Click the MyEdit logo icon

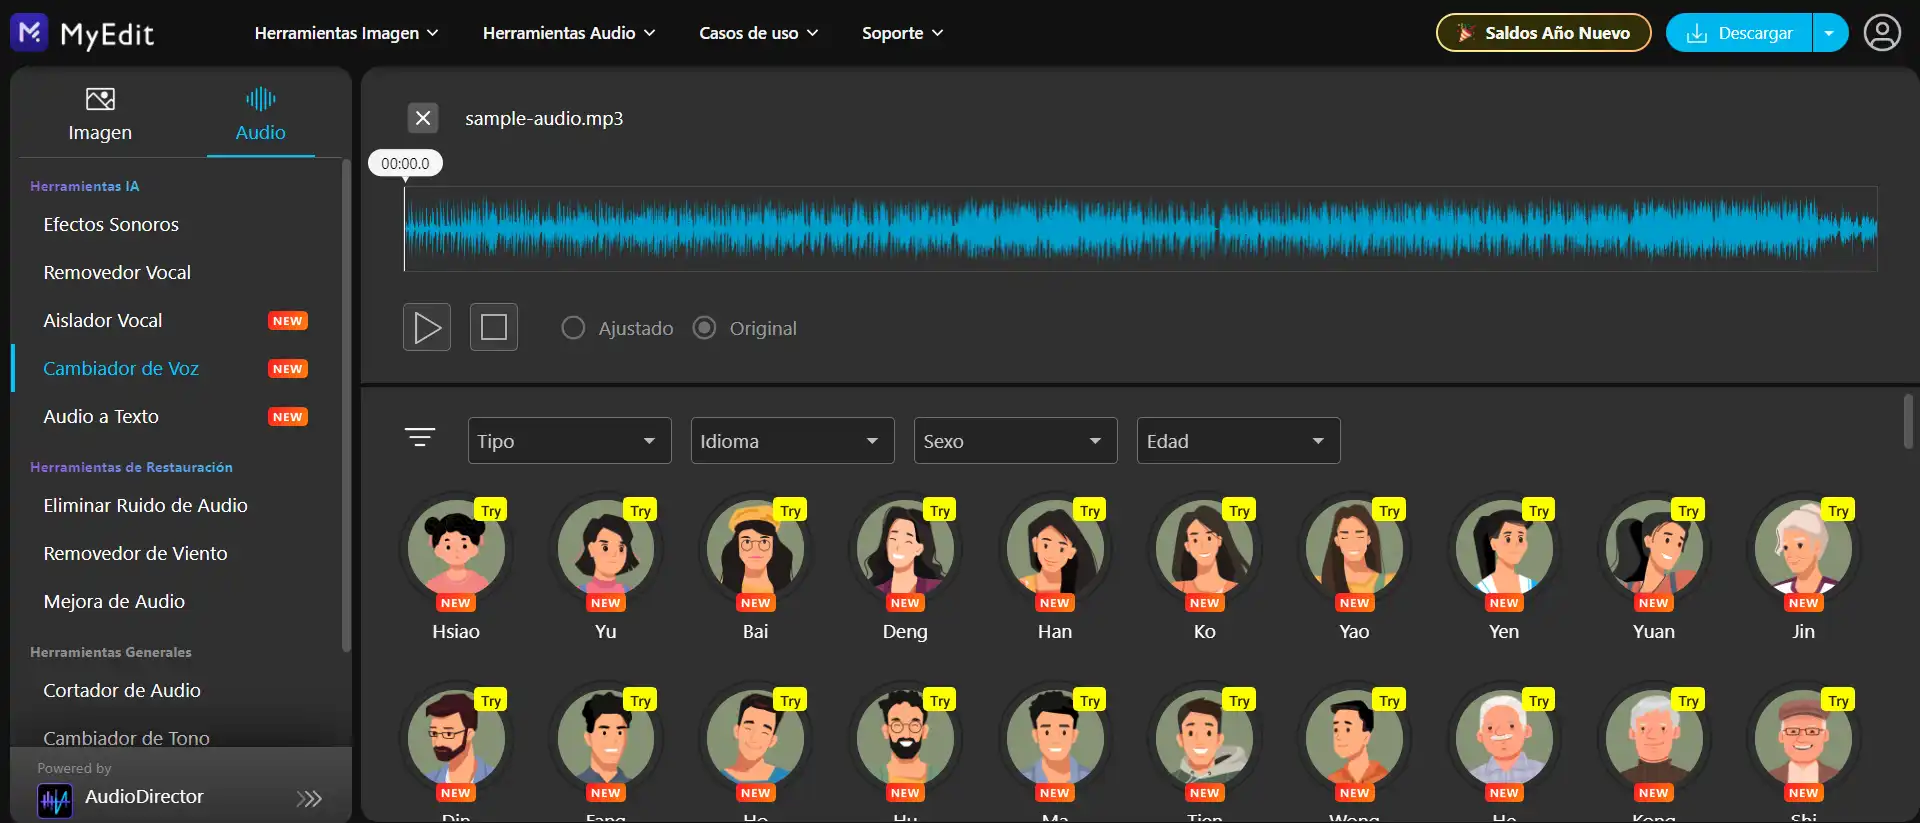[x=29, y=33]
